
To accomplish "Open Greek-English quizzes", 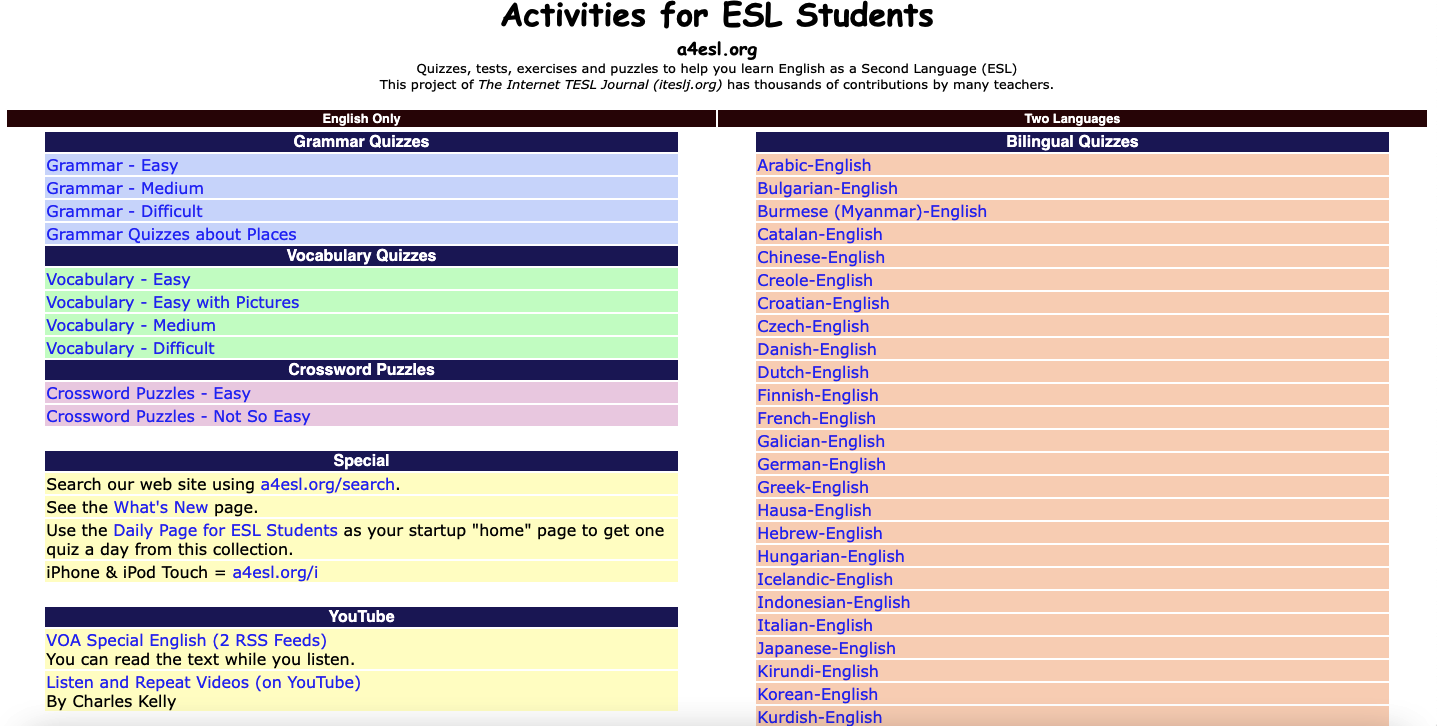I will tap(813, 488).
